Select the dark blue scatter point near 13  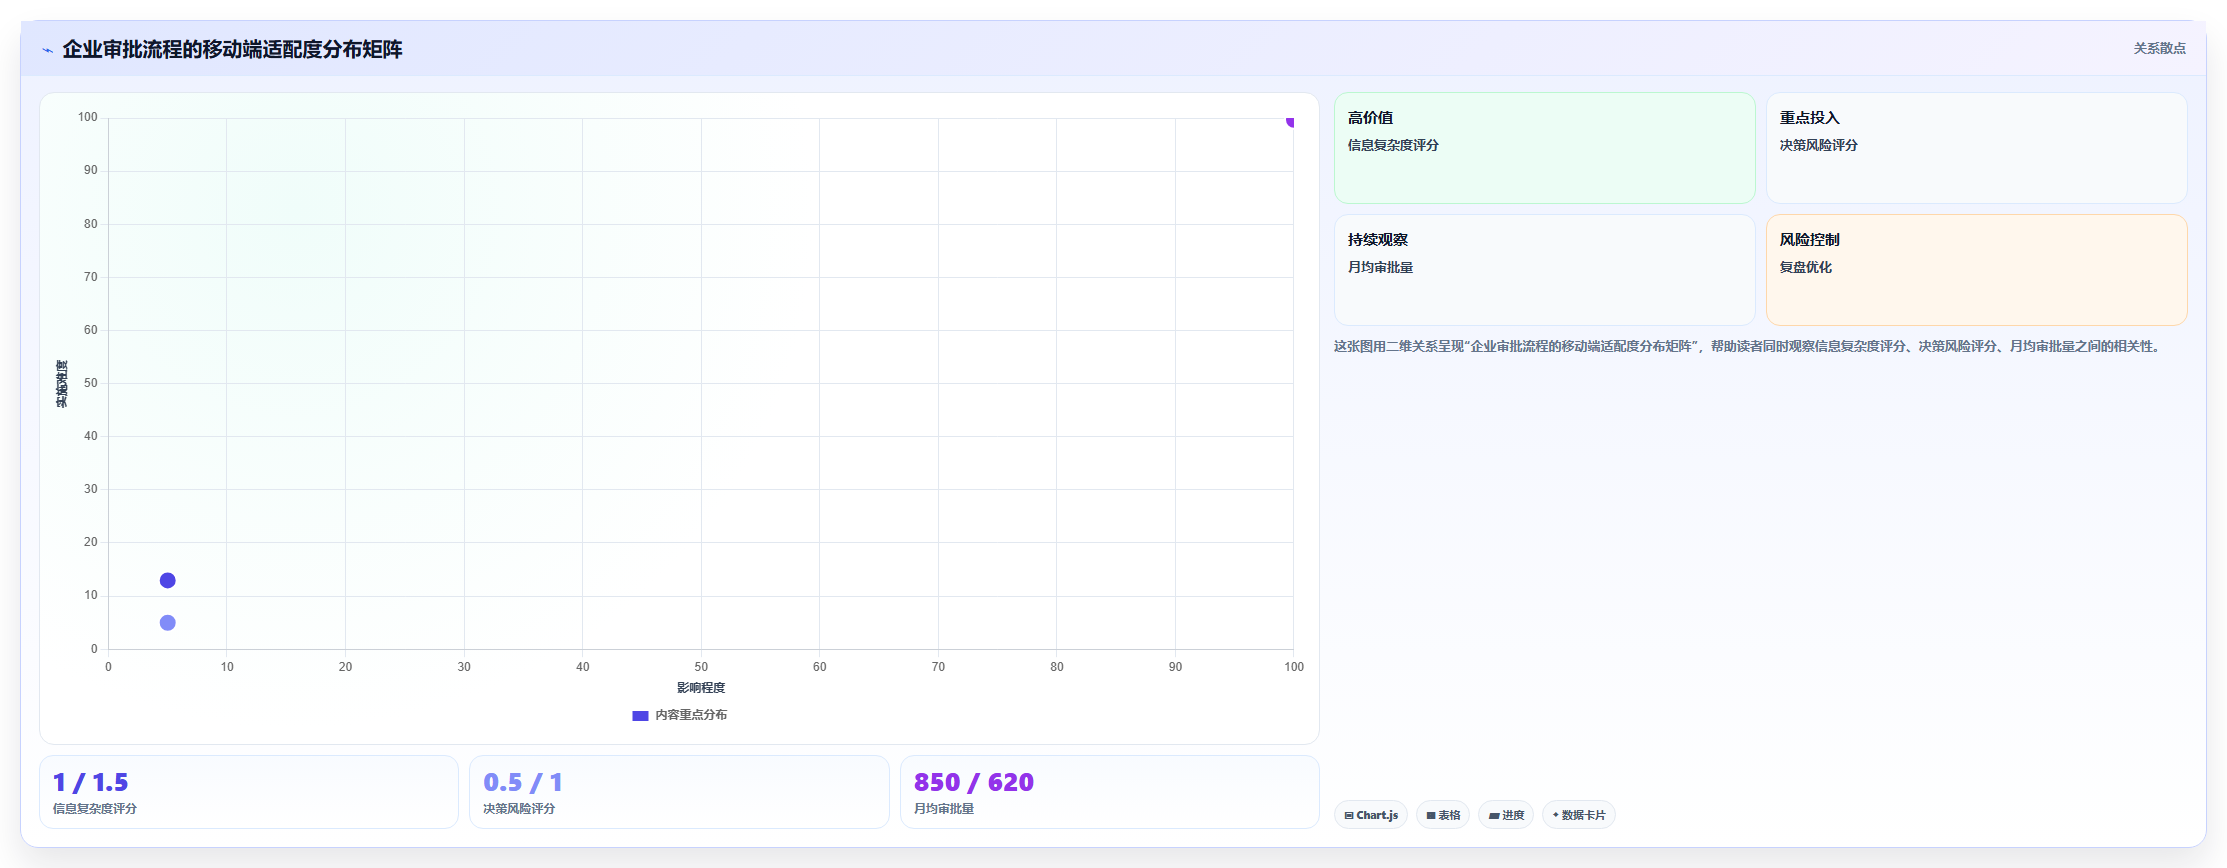(168, 581)
